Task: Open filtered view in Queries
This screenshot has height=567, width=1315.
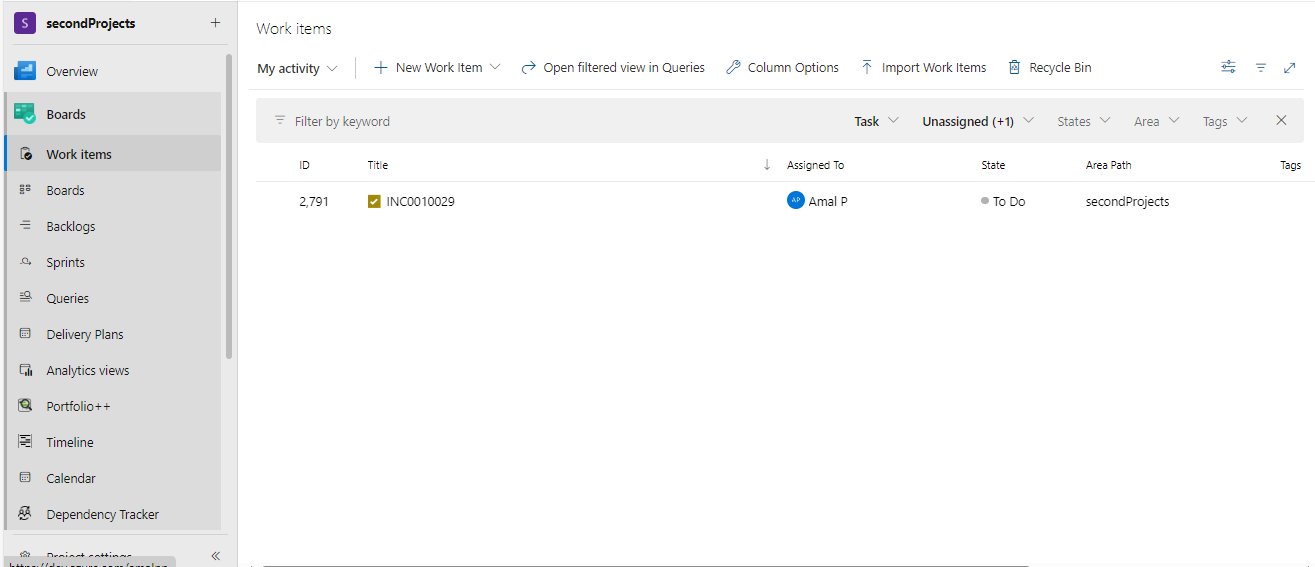Action: point(613,68)
